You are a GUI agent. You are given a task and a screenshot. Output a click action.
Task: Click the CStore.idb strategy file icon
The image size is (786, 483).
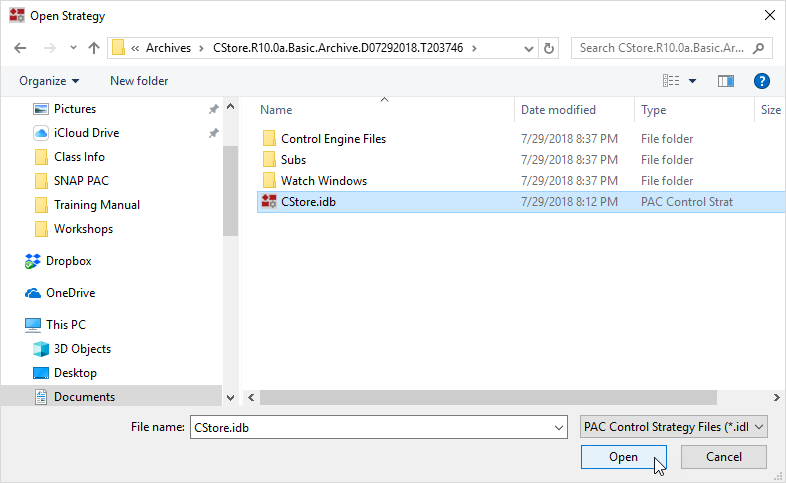coord(268,202)
